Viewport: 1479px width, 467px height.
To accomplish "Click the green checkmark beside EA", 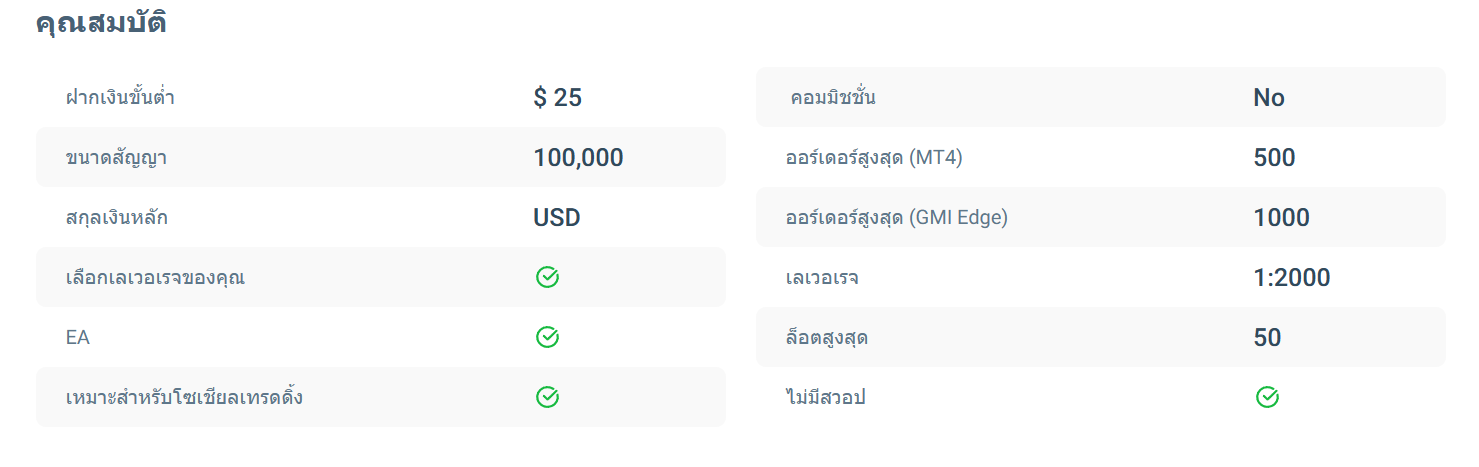I will [547, 338].
